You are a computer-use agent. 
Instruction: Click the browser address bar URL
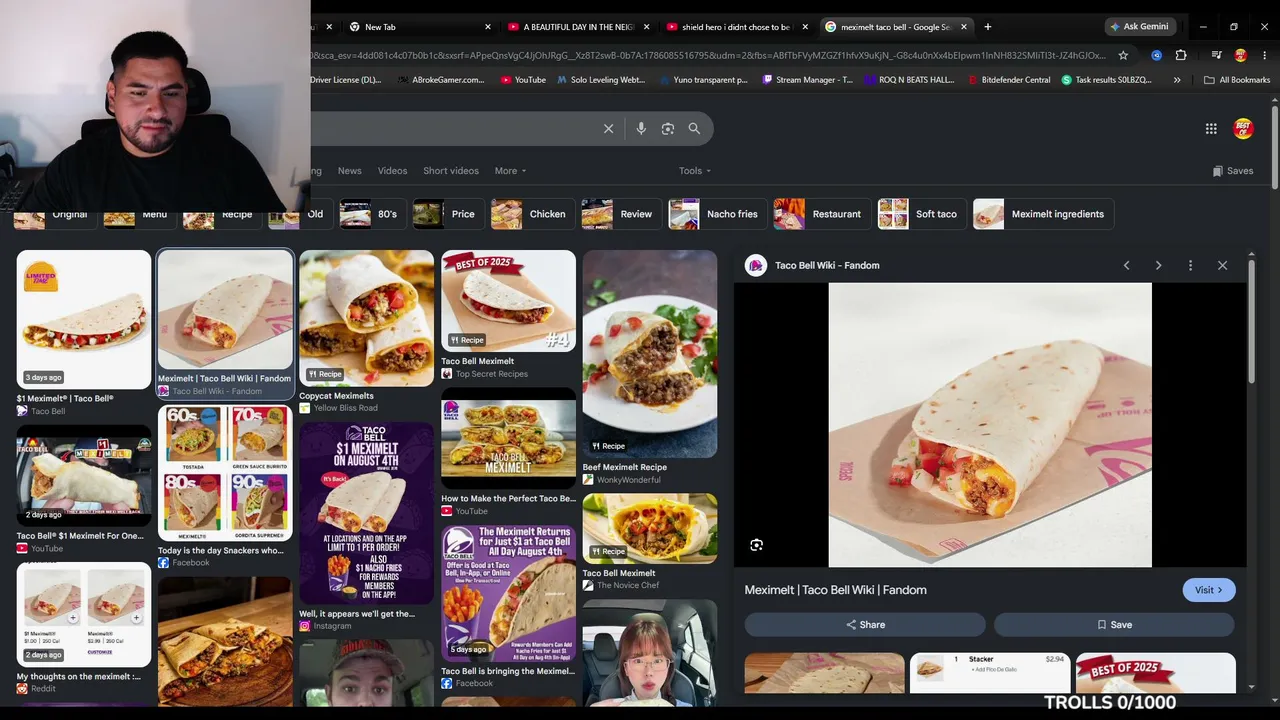(x=710, y=55)
